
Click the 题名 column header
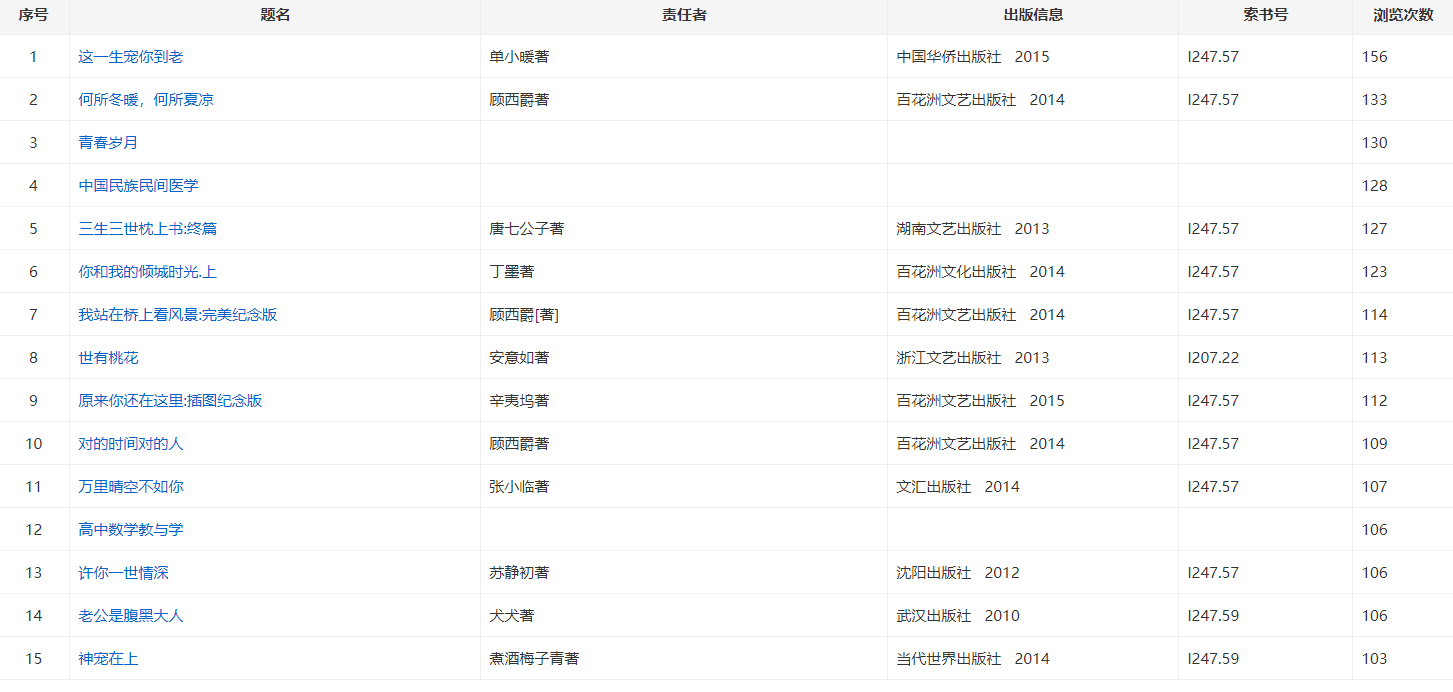pyautogui.click(x=275, y=15)
